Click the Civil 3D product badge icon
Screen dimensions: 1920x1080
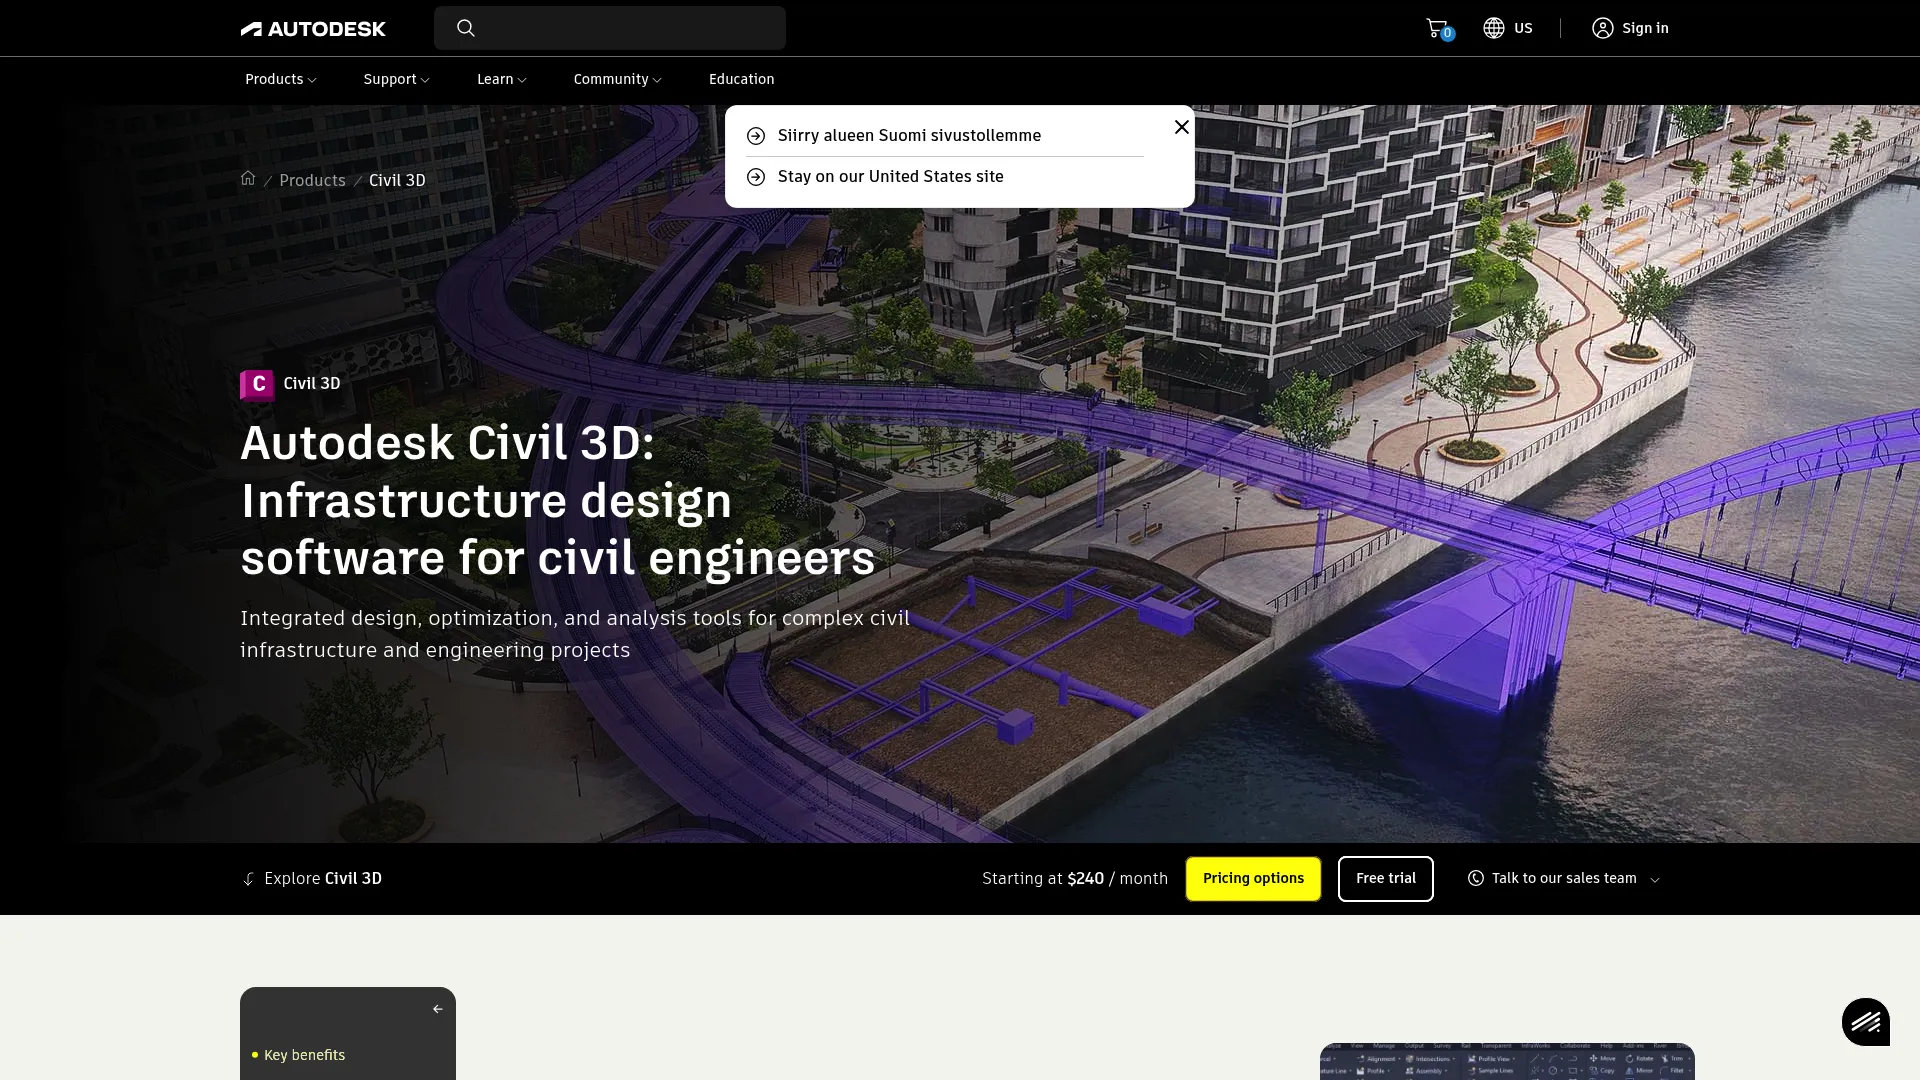(x=257, y=384)
